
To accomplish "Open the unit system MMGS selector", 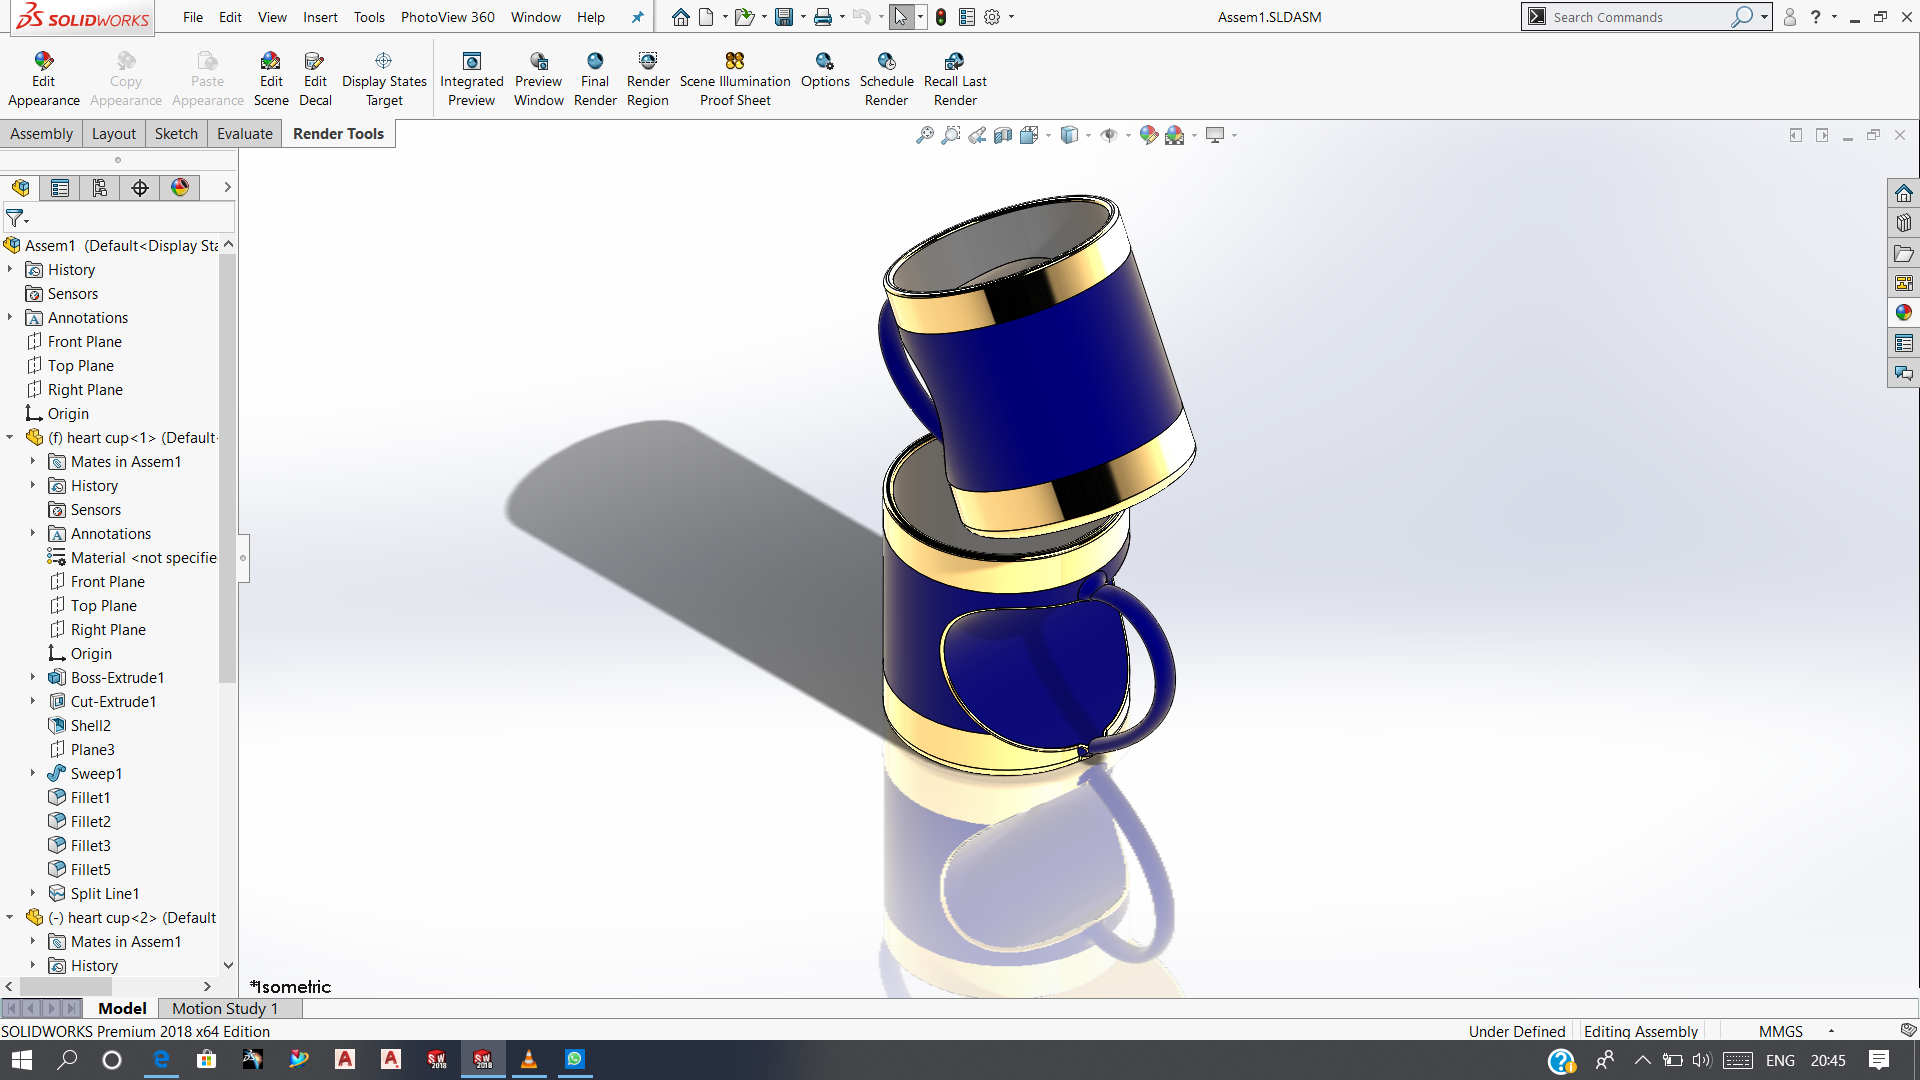I will click(1796, 1031).
